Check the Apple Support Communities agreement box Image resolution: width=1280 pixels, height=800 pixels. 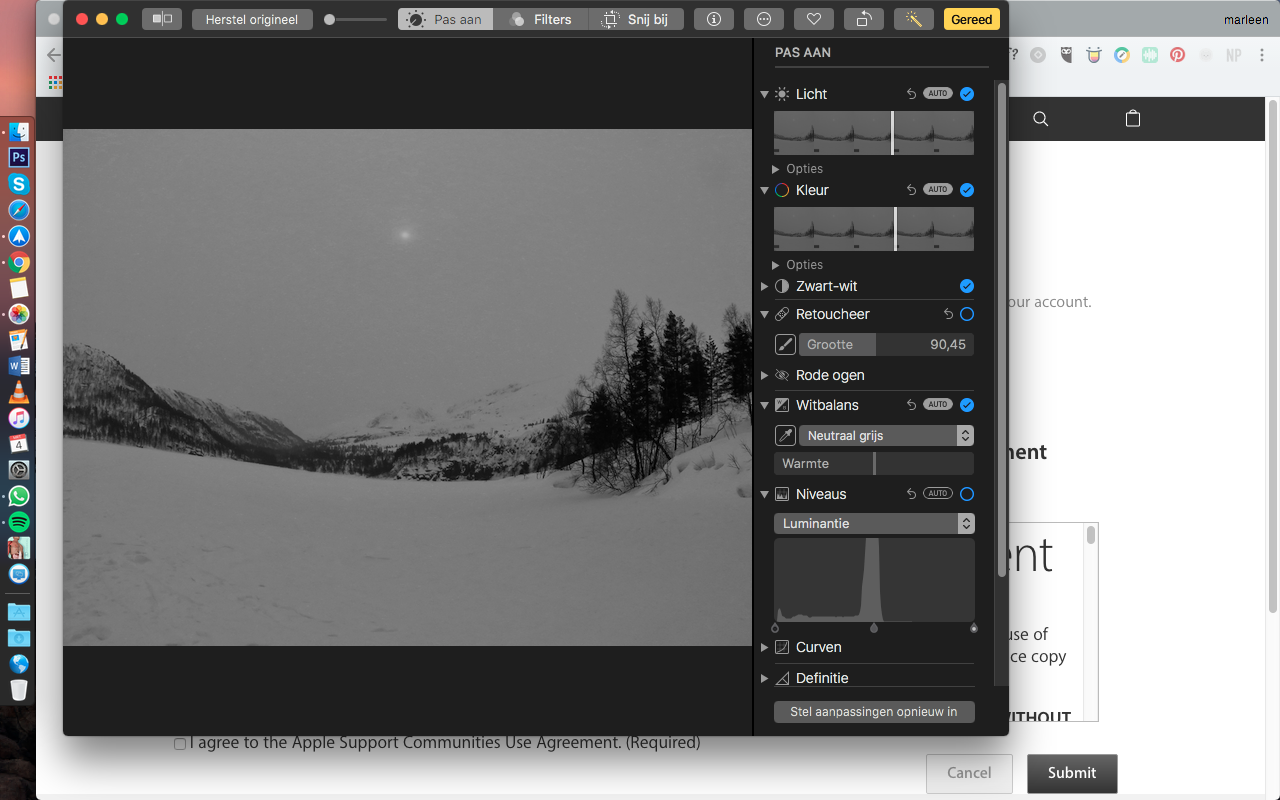tap(180, 744)
